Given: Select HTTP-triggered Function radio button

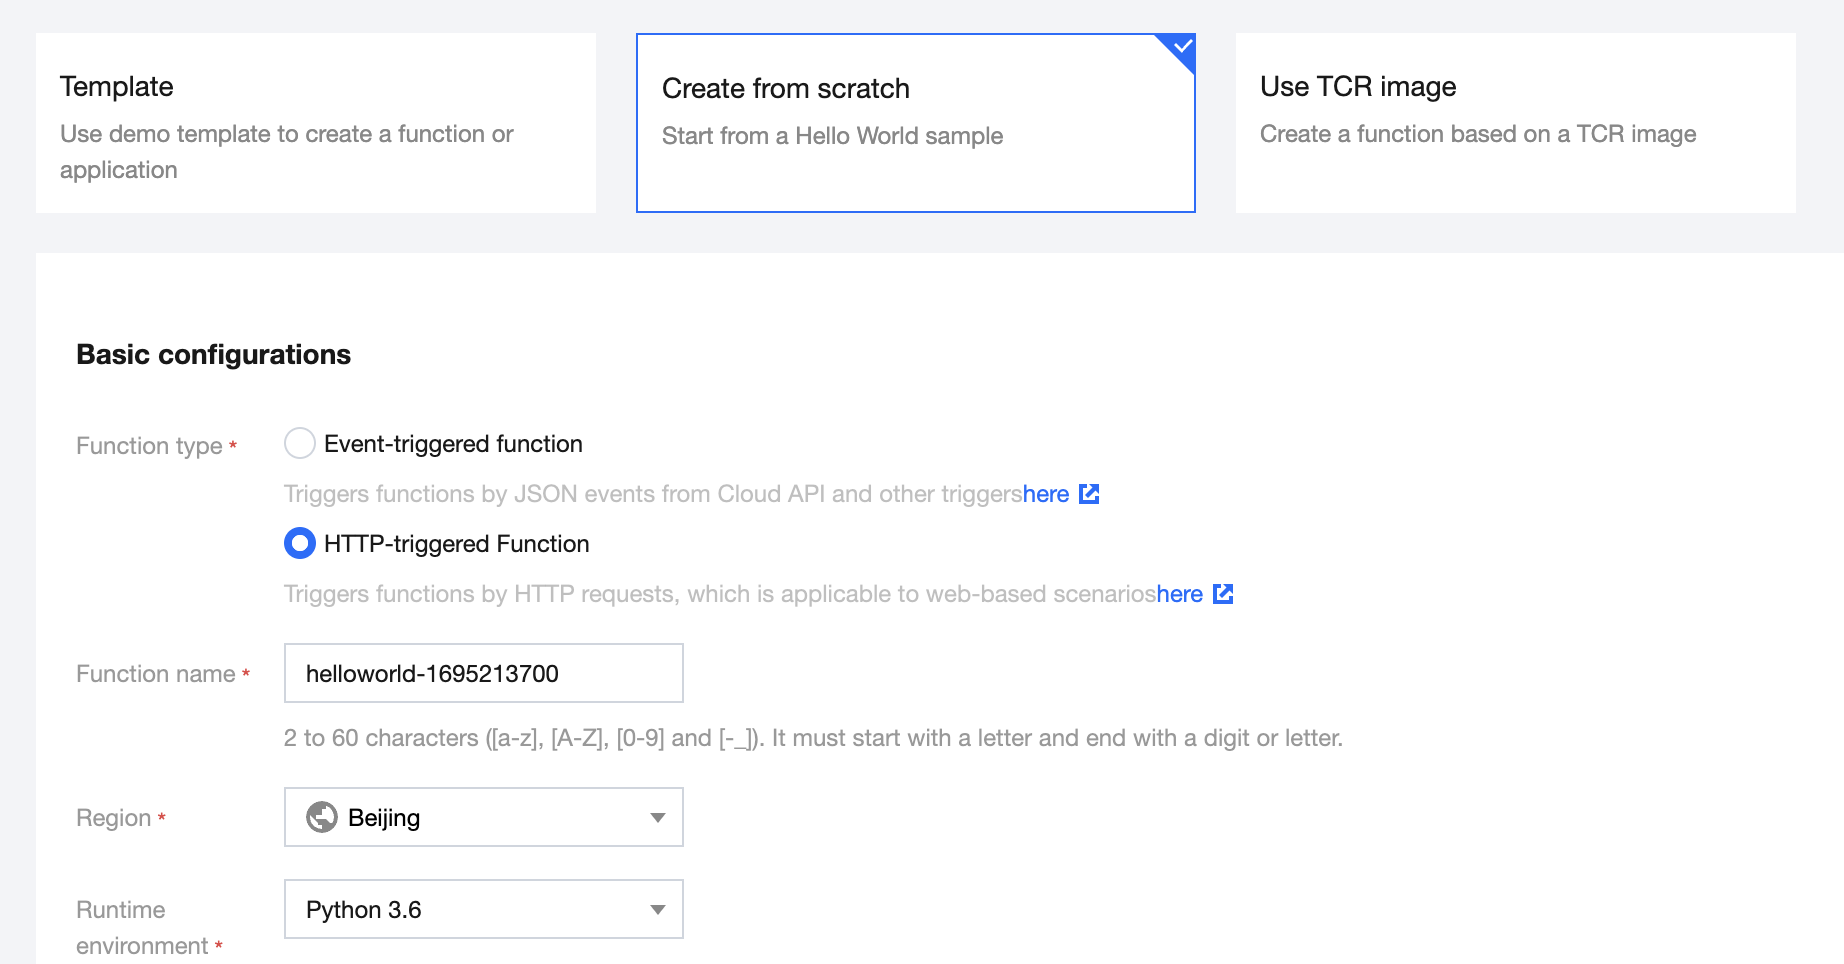Looking at the screenshot, I should pos(300,543).
